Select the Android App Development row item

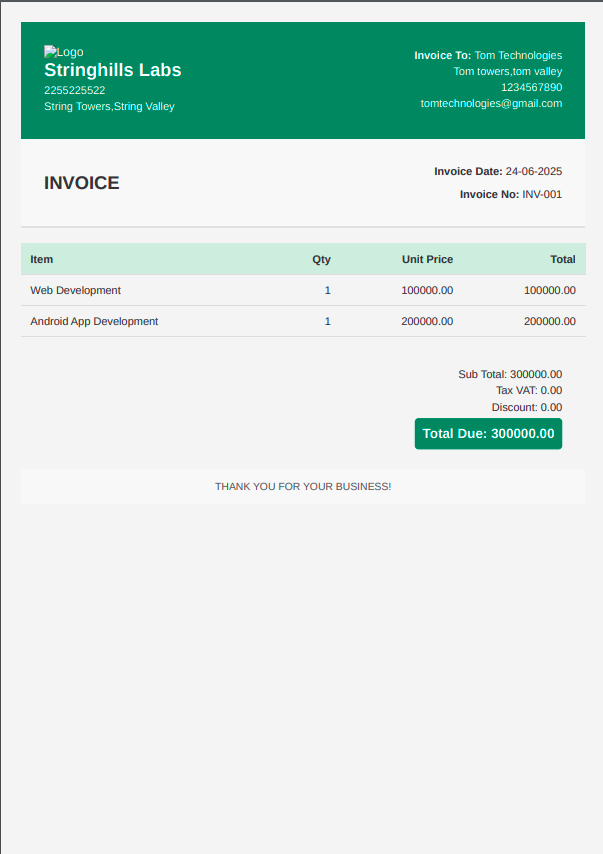click(94, 321)
